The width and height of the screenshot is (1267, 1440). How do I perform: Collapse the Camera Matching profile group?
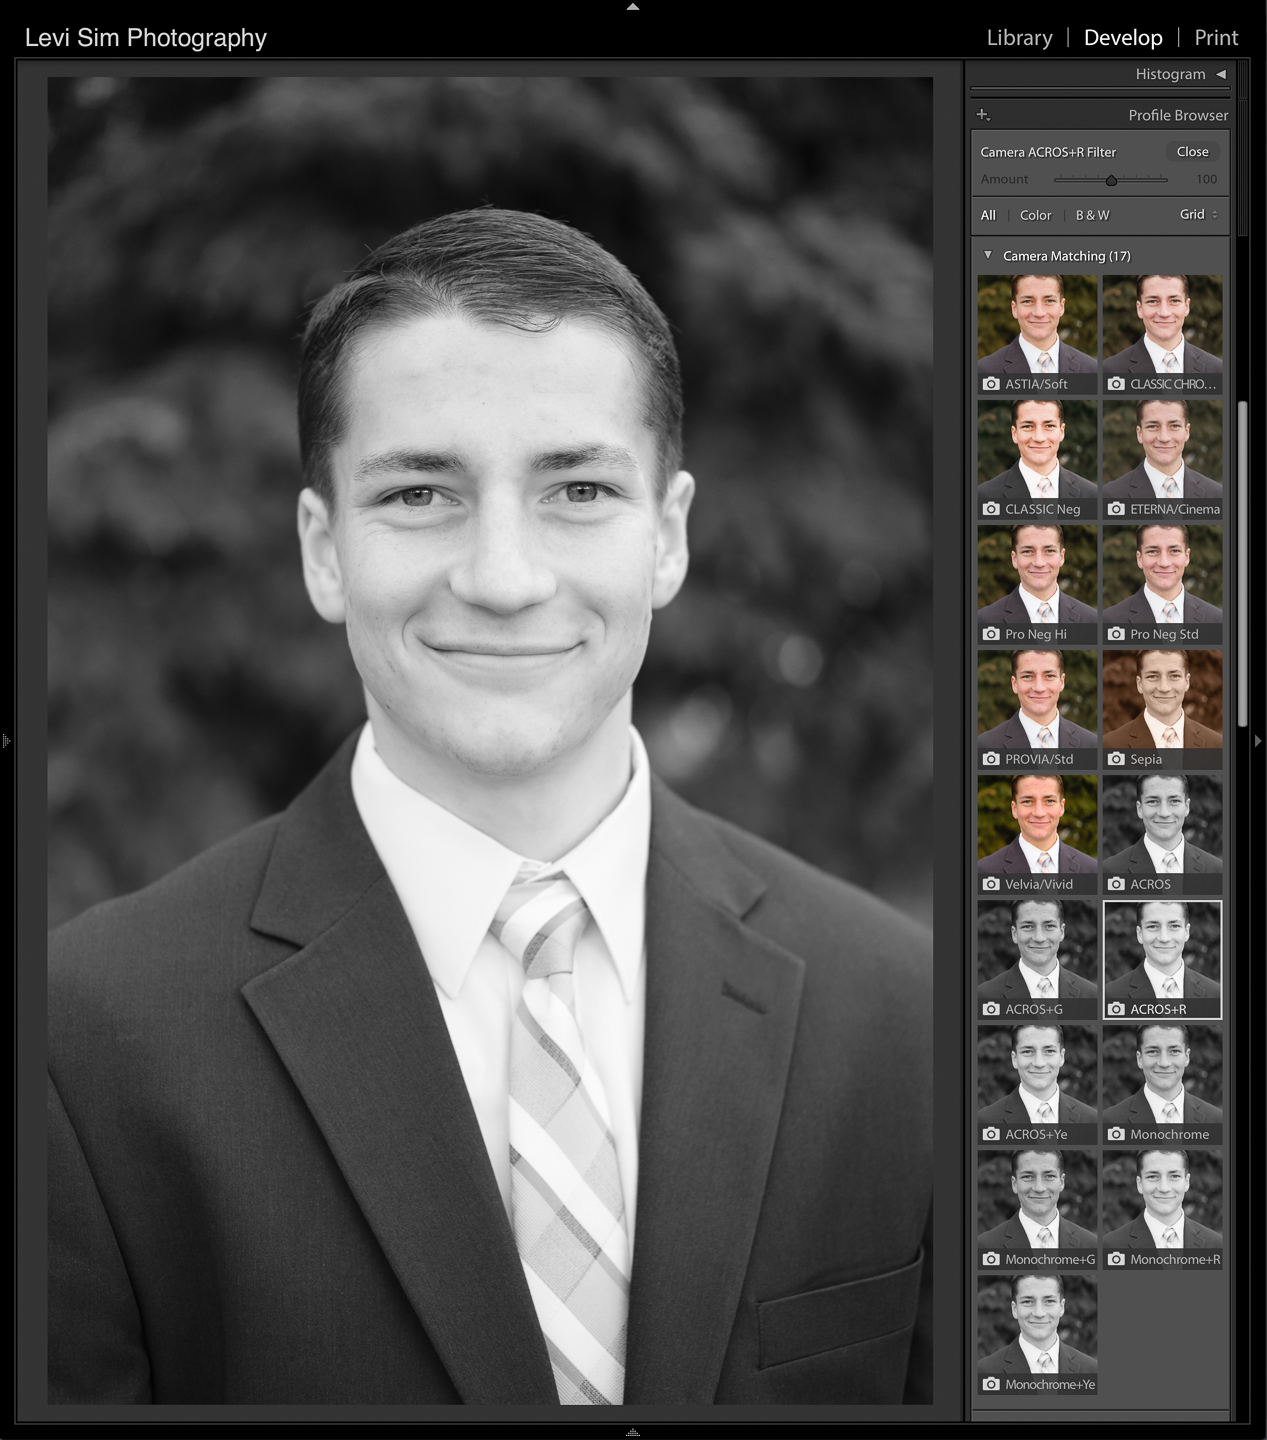988,256
